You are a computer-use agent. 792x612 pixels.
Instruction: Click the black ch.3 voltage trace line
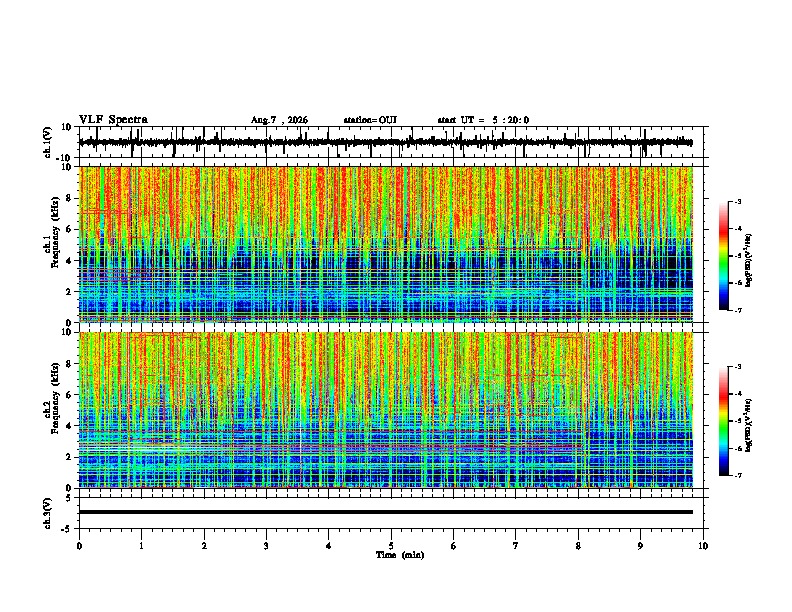tap(386, 512)
